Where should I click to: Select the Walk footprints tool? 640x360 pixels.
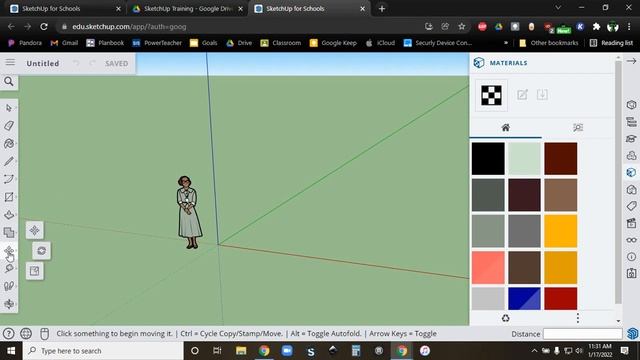pos(9,286)
